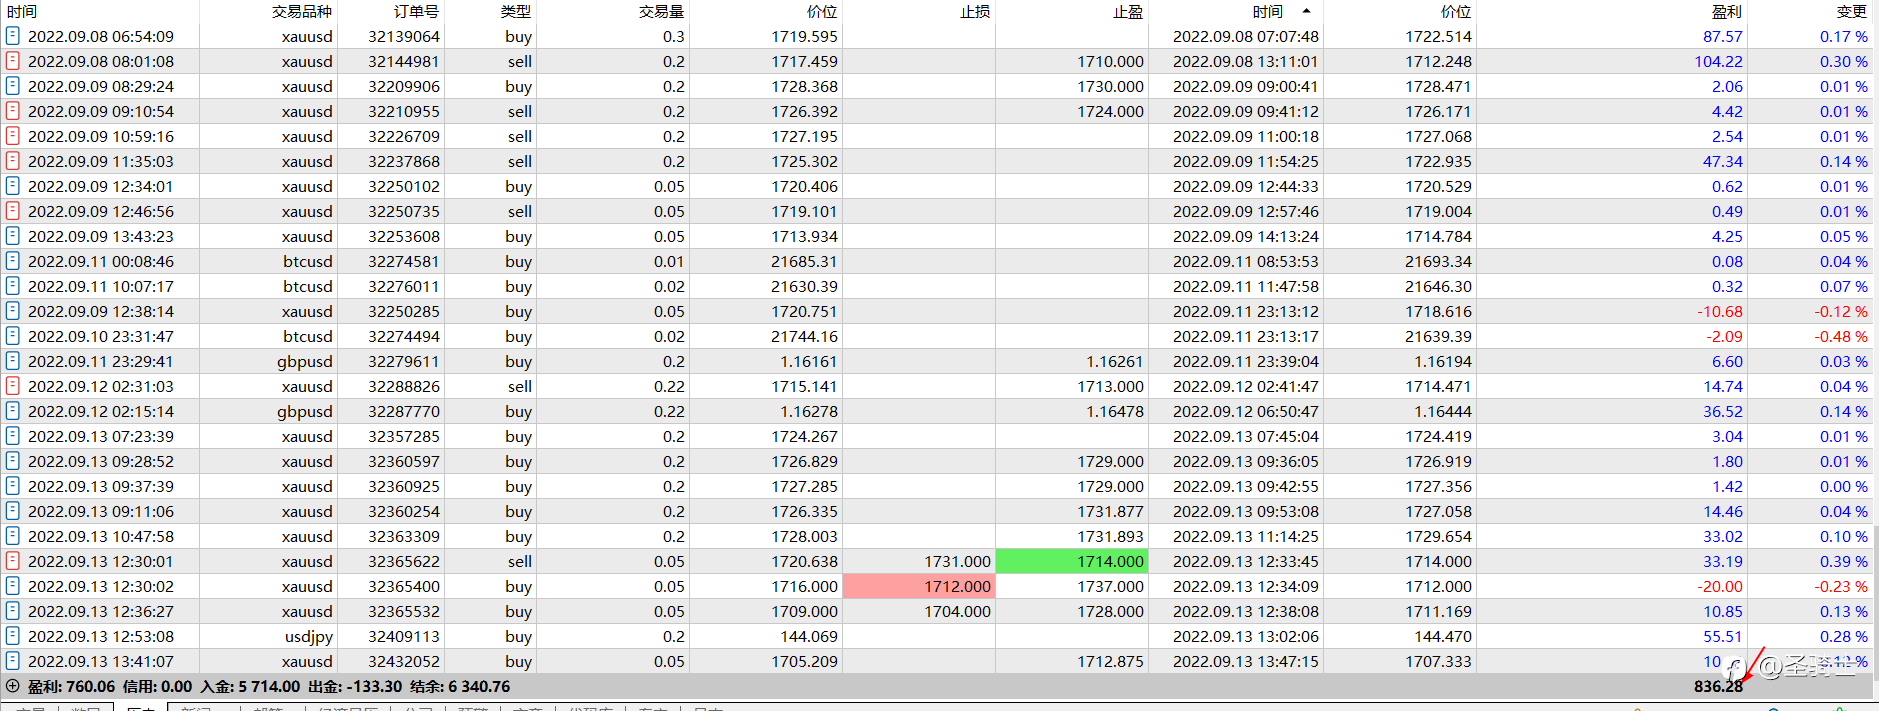Select the green highlighted 1714.000 take-profit cell
Image resolution: width=1879 pixels, height=711 pixels.
pyautogui.click(x=1072, y=561)
